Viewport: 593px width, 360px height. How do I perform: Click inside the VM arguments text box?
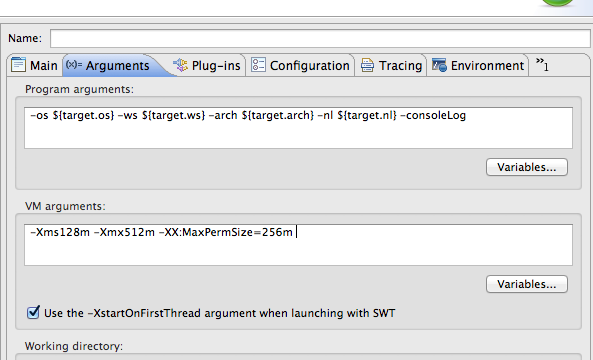coord(298,245)
